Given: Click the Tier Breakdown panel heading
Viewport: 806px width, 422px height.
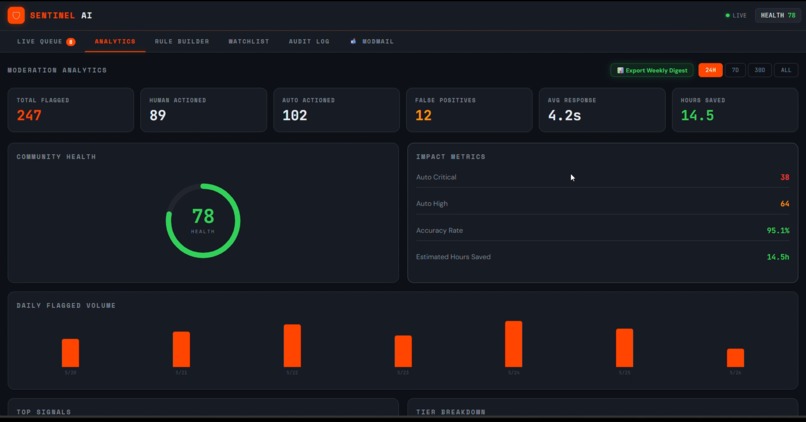Looking at the screenshot, I should (x=451, y=412).
